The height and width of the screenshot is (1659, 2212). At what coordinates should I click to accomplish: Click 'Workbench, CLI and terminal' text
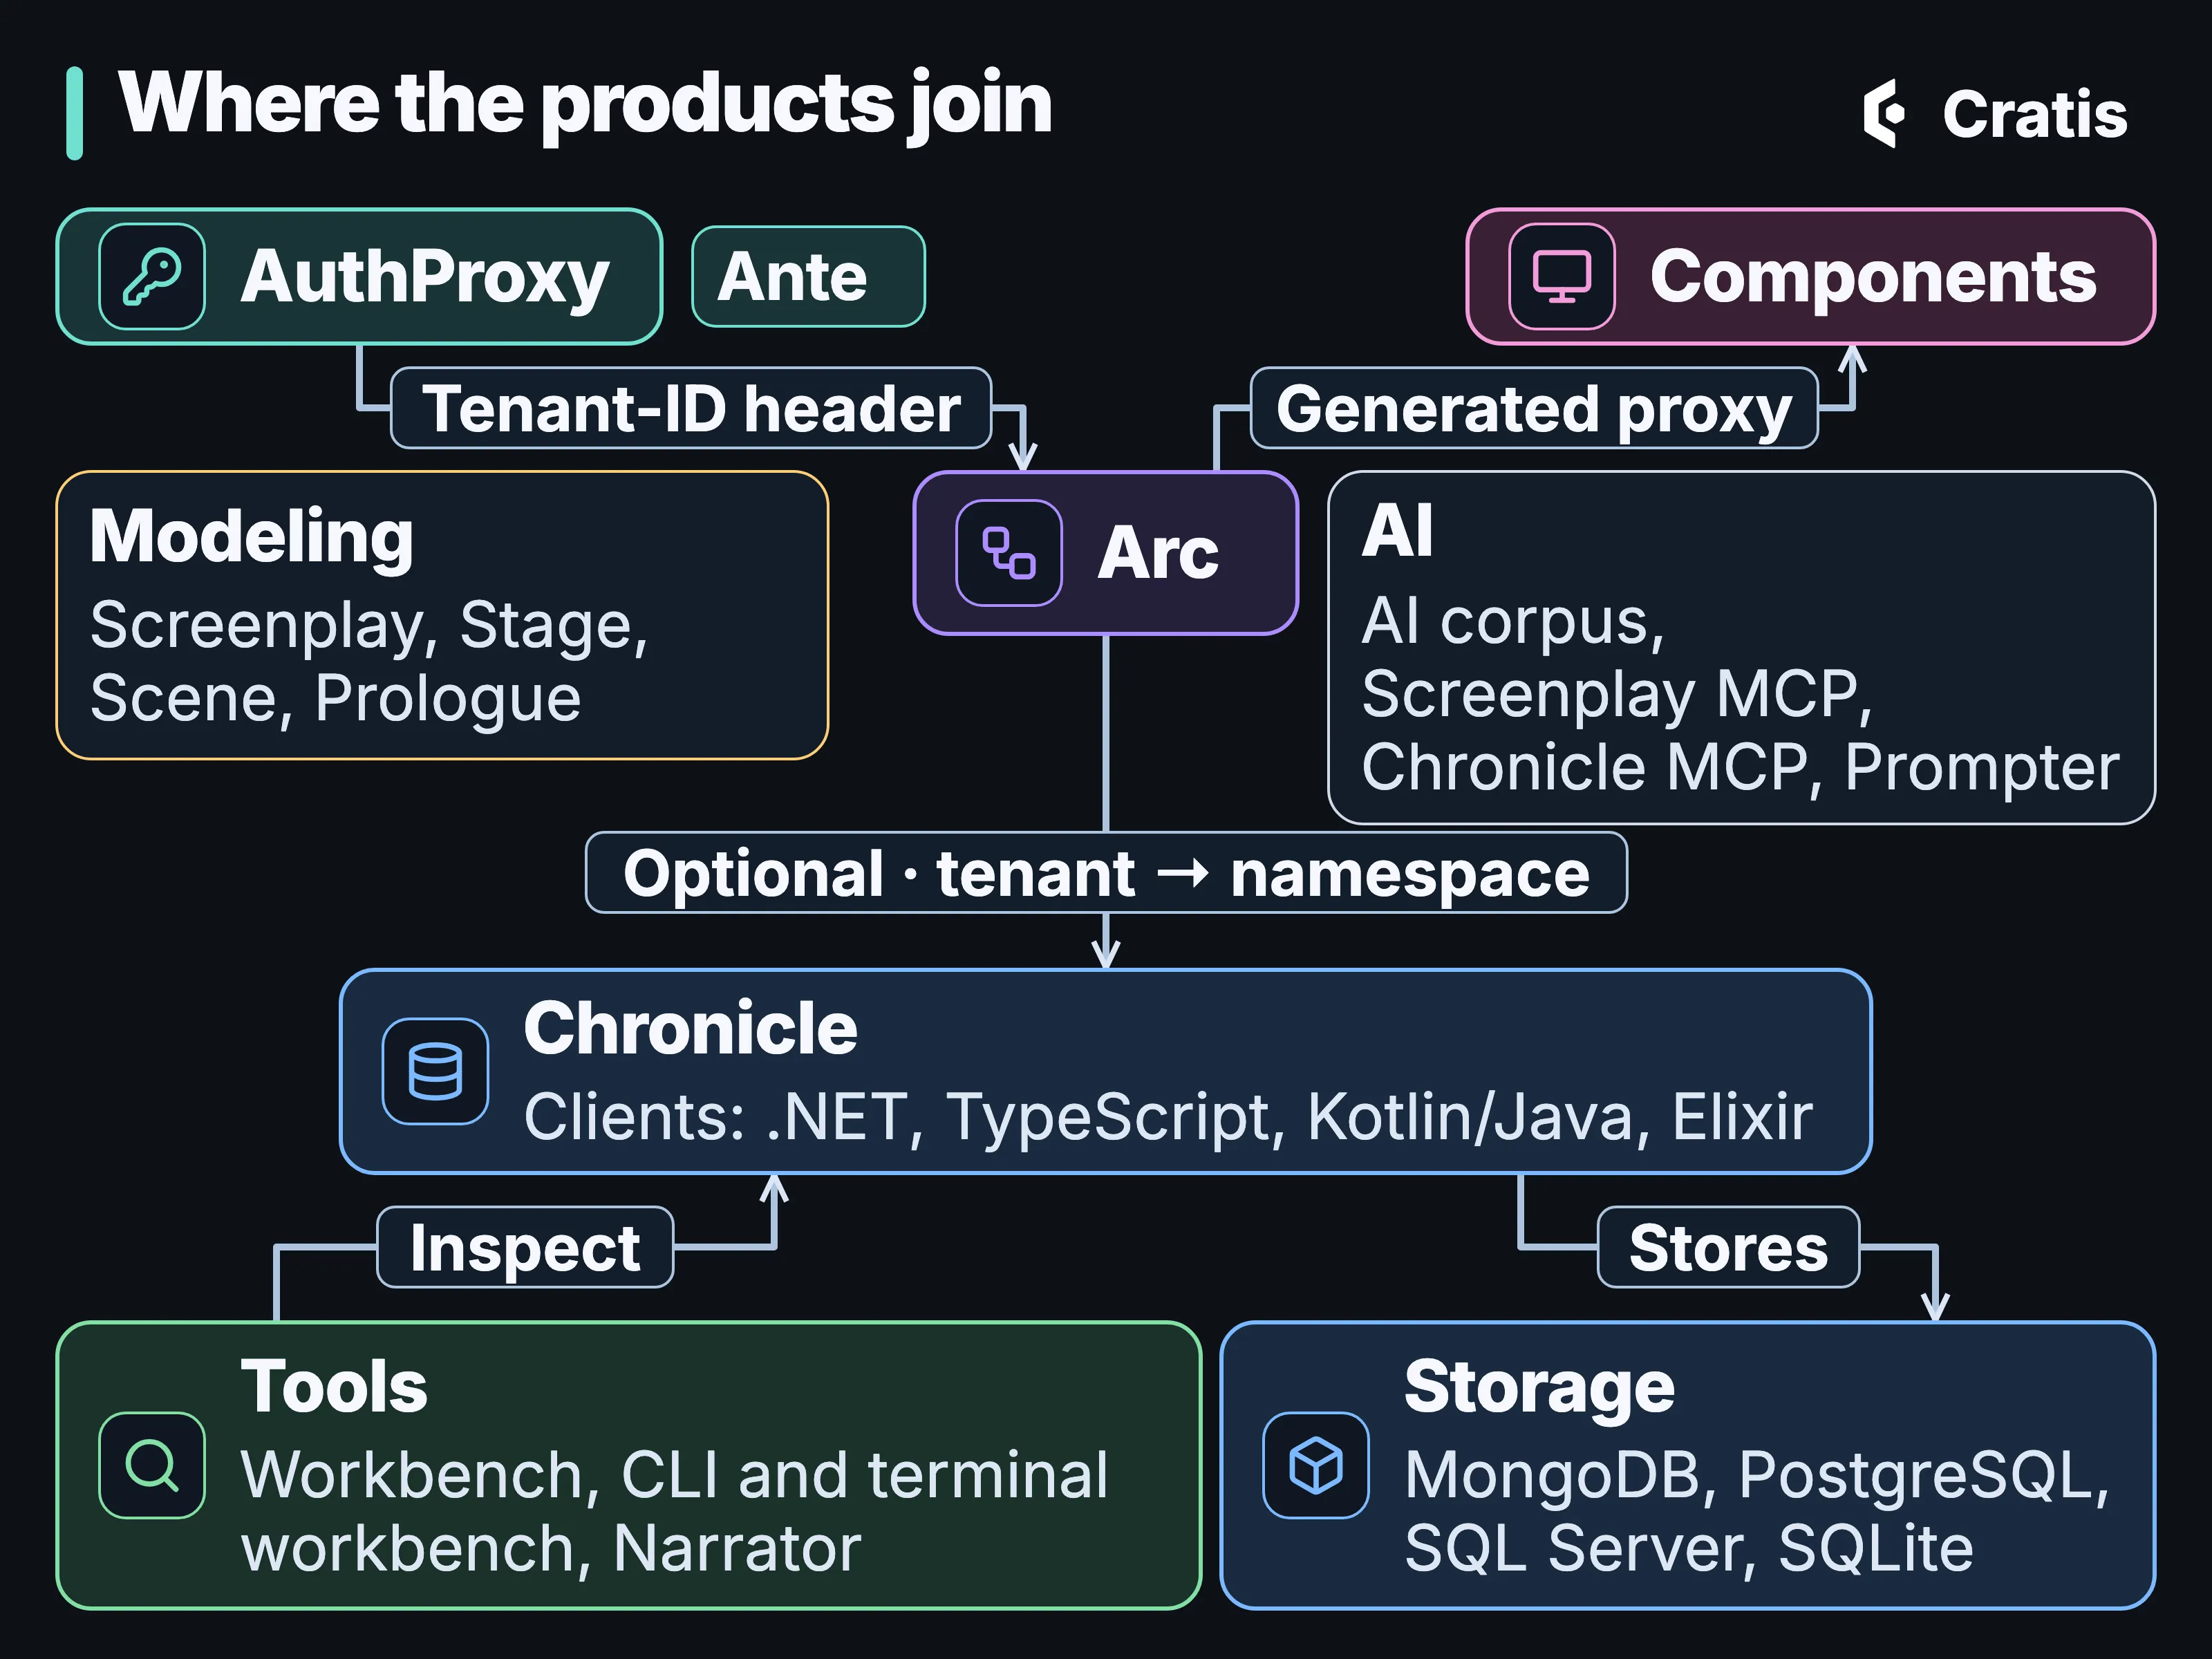[674, 1475]
